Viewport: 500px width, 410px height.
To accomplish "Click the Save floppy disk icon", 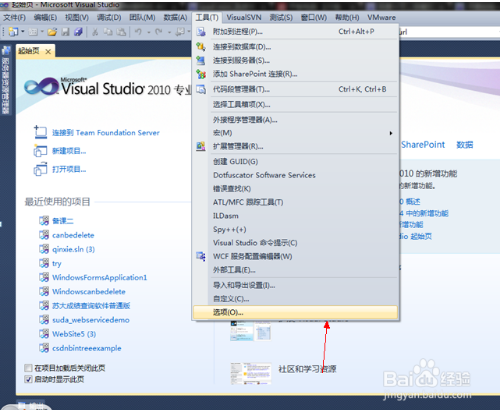I will coord(66,32).
